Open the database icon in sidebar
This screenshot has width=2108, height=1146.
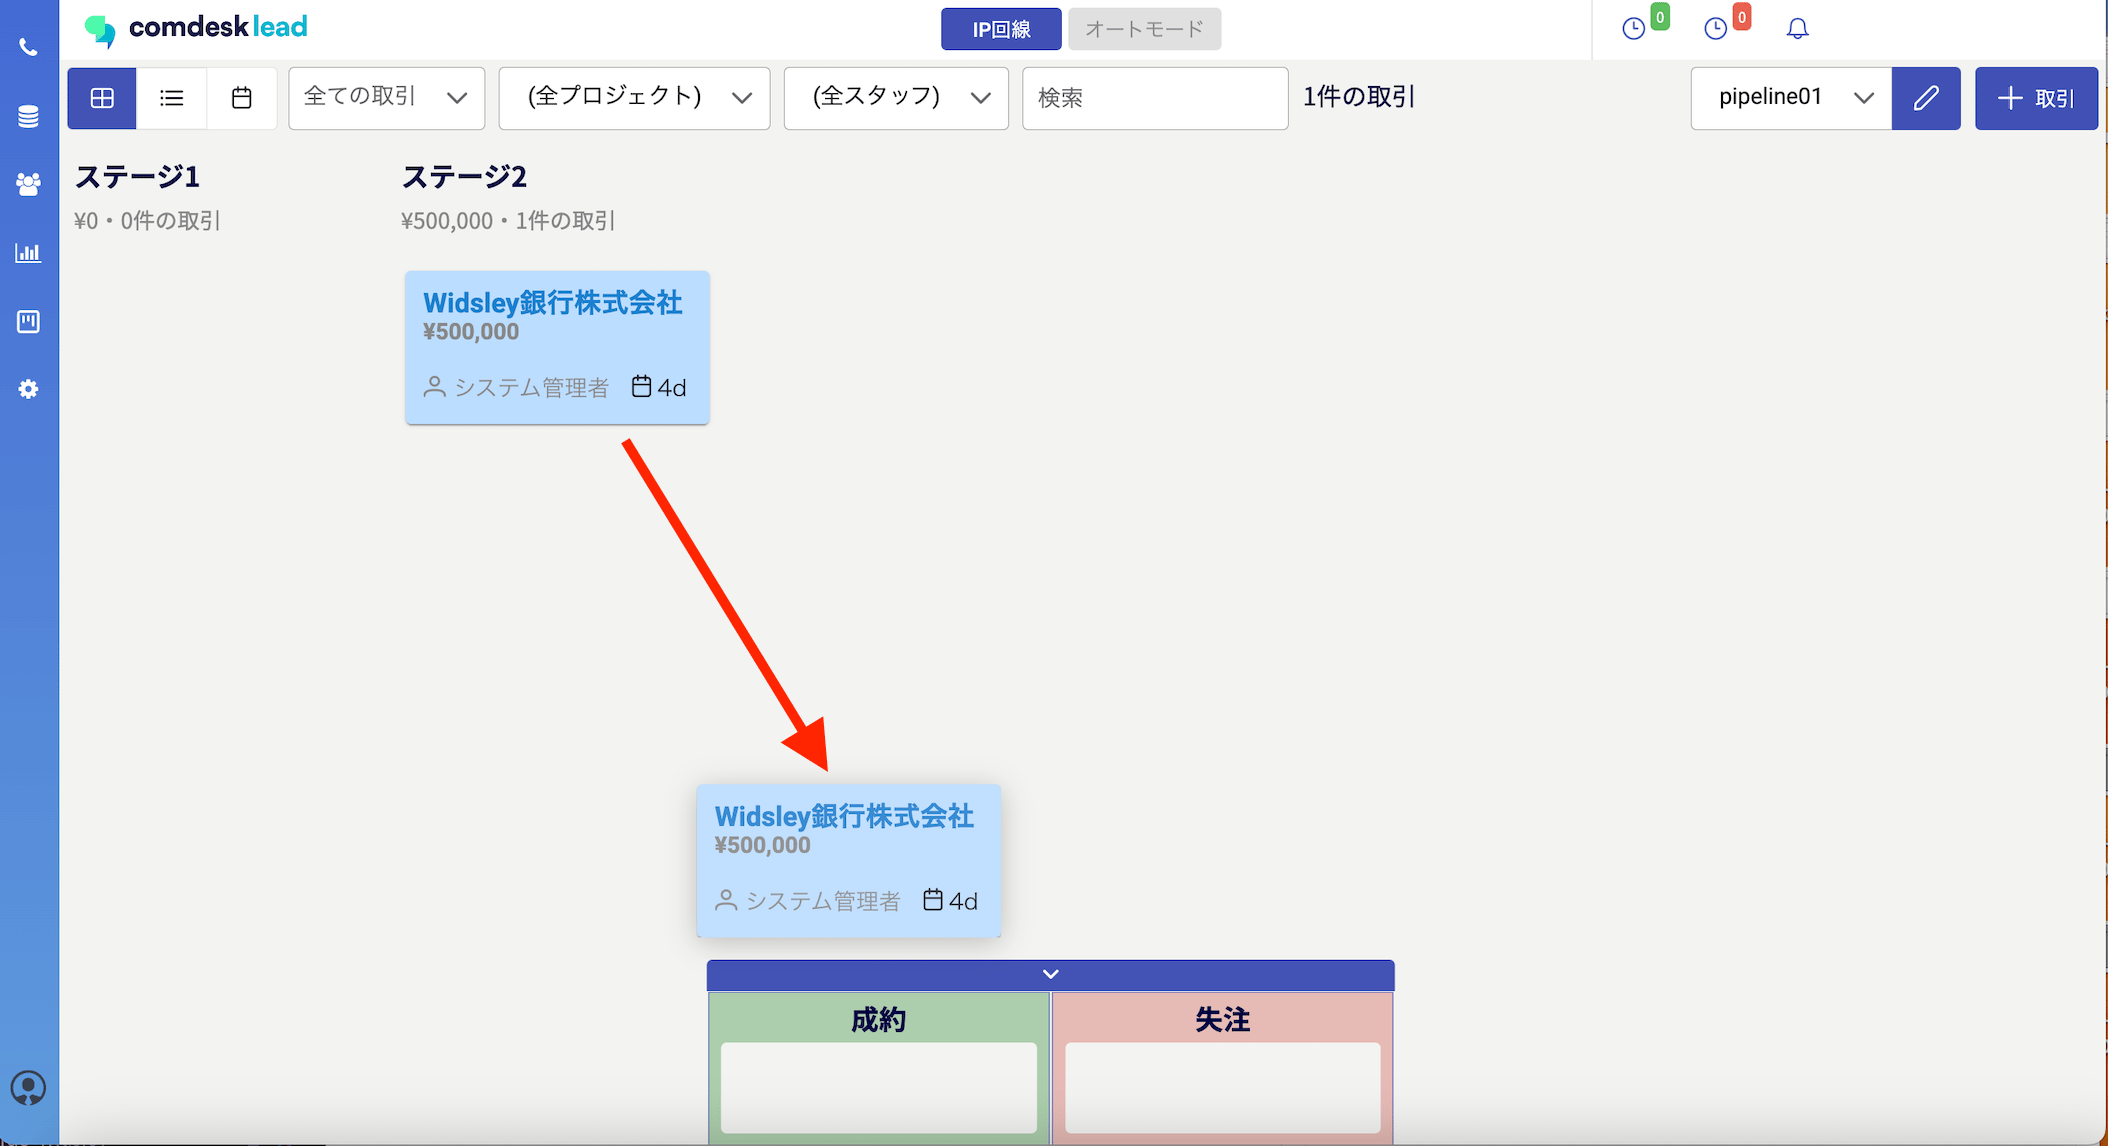pos(28,116)
